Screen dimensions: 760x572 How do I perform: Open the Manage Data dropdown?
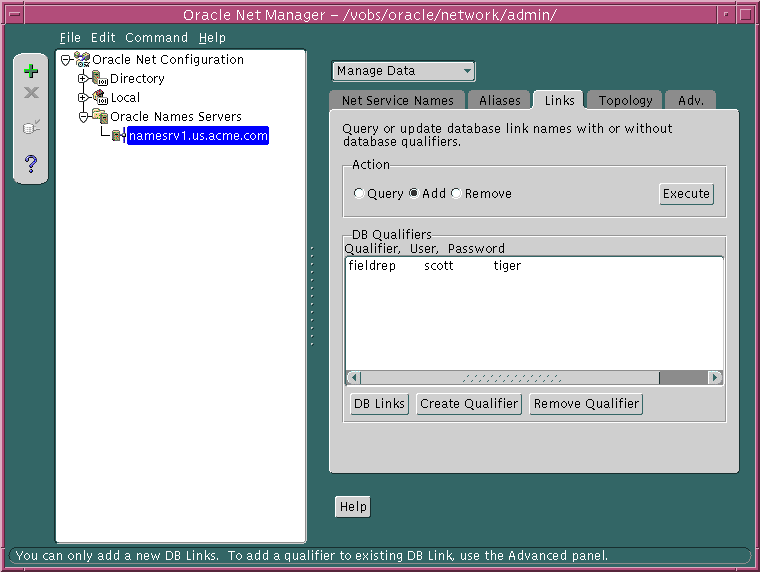click(403, 71)
